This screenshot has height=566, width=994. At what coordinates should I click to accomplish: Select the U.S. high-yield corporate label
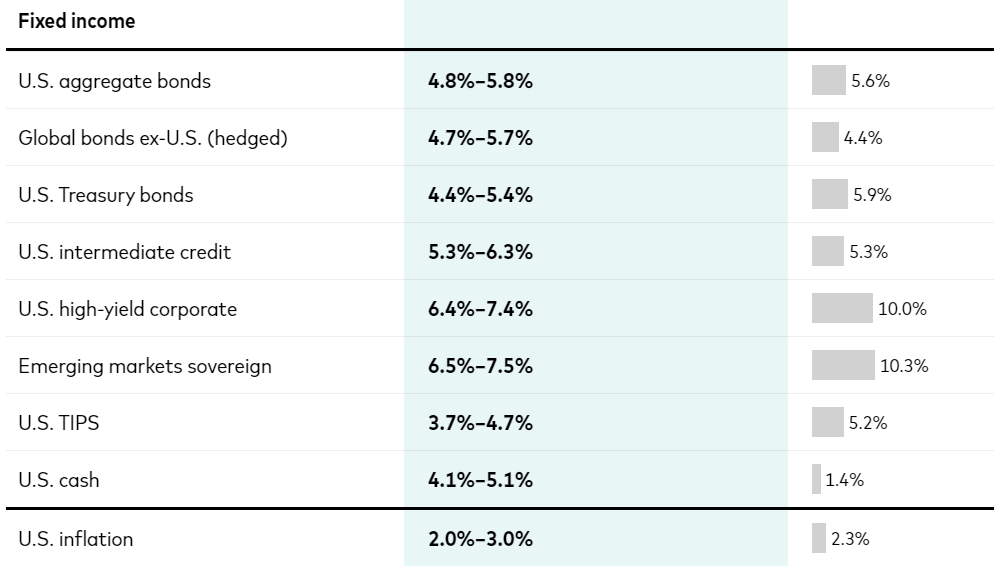[127, 309]
